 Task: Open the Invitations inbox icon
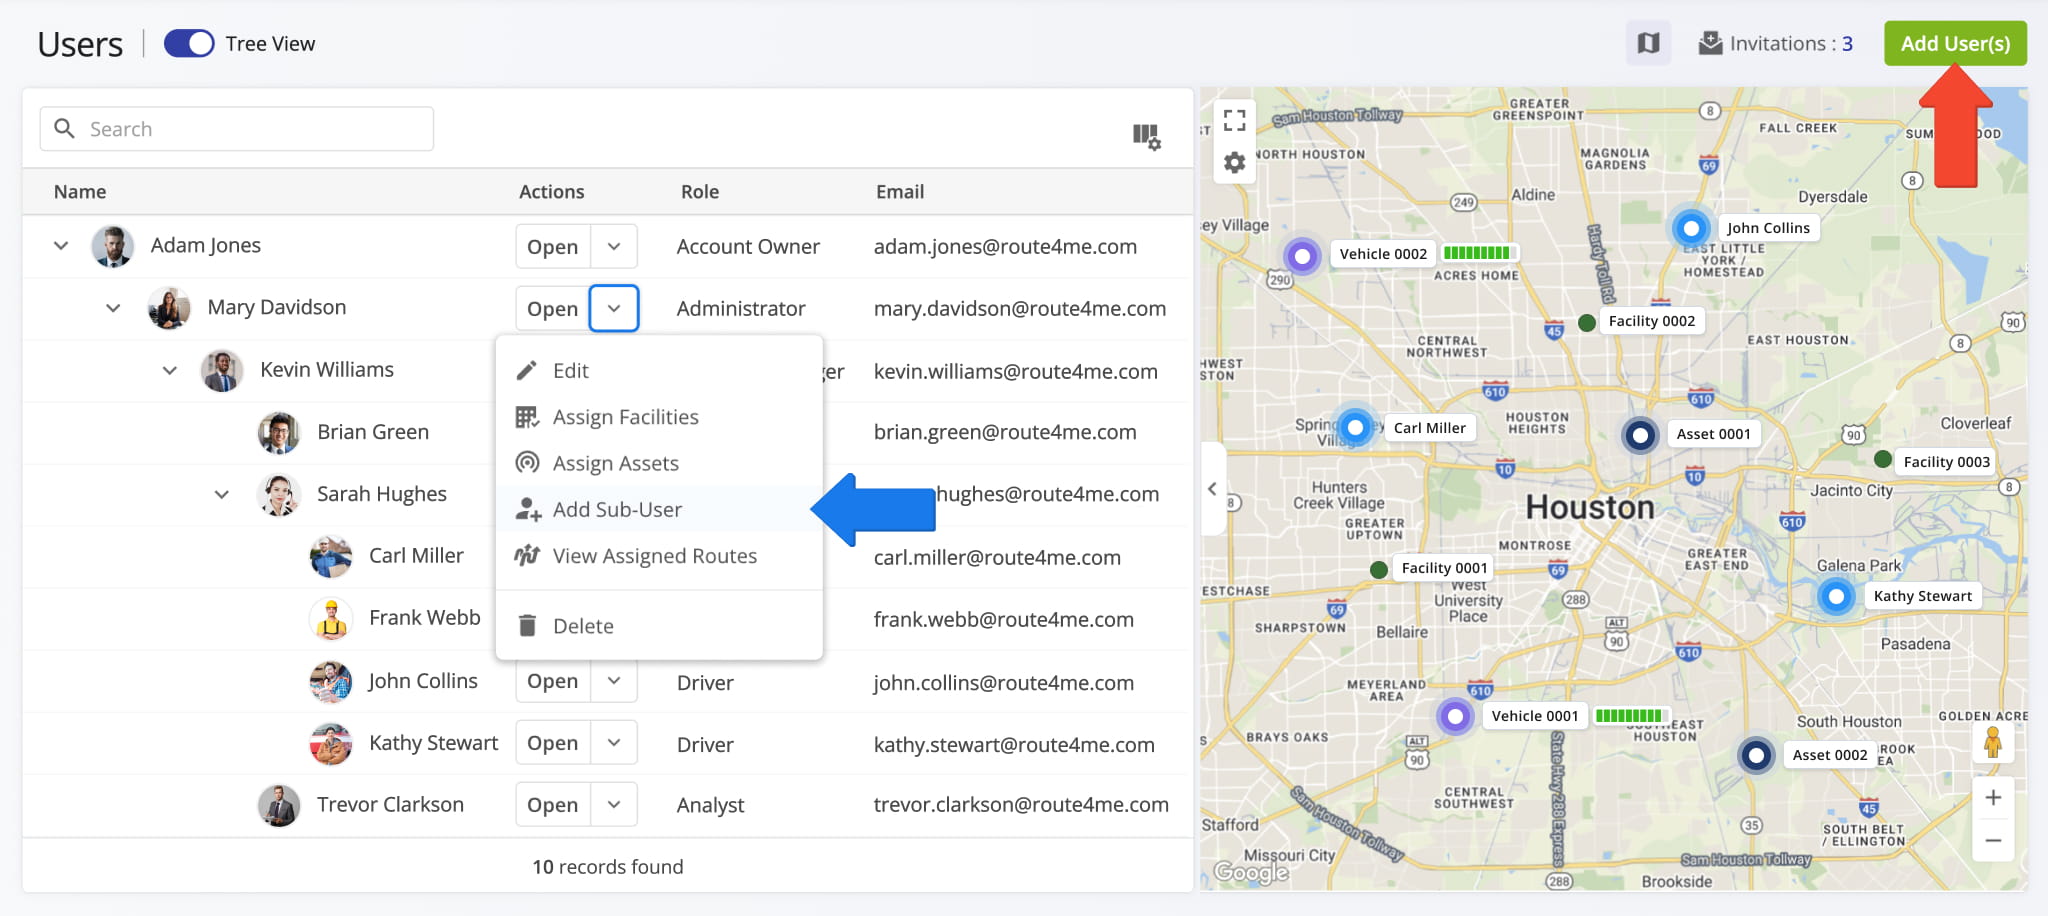(1711, 43)
